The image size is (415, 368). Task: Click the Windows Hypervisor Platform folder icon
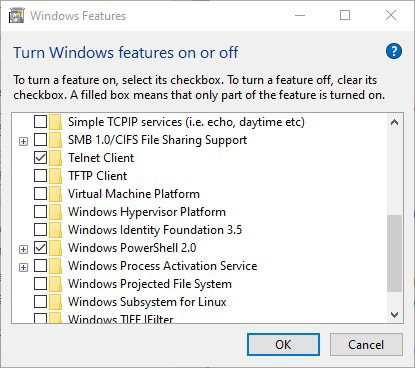55,212
